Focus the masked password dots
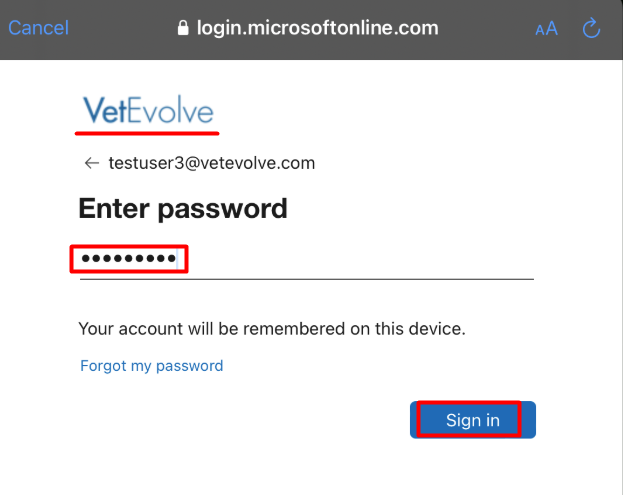The width and height of the screenshot is (623, 495). (128, 259)
